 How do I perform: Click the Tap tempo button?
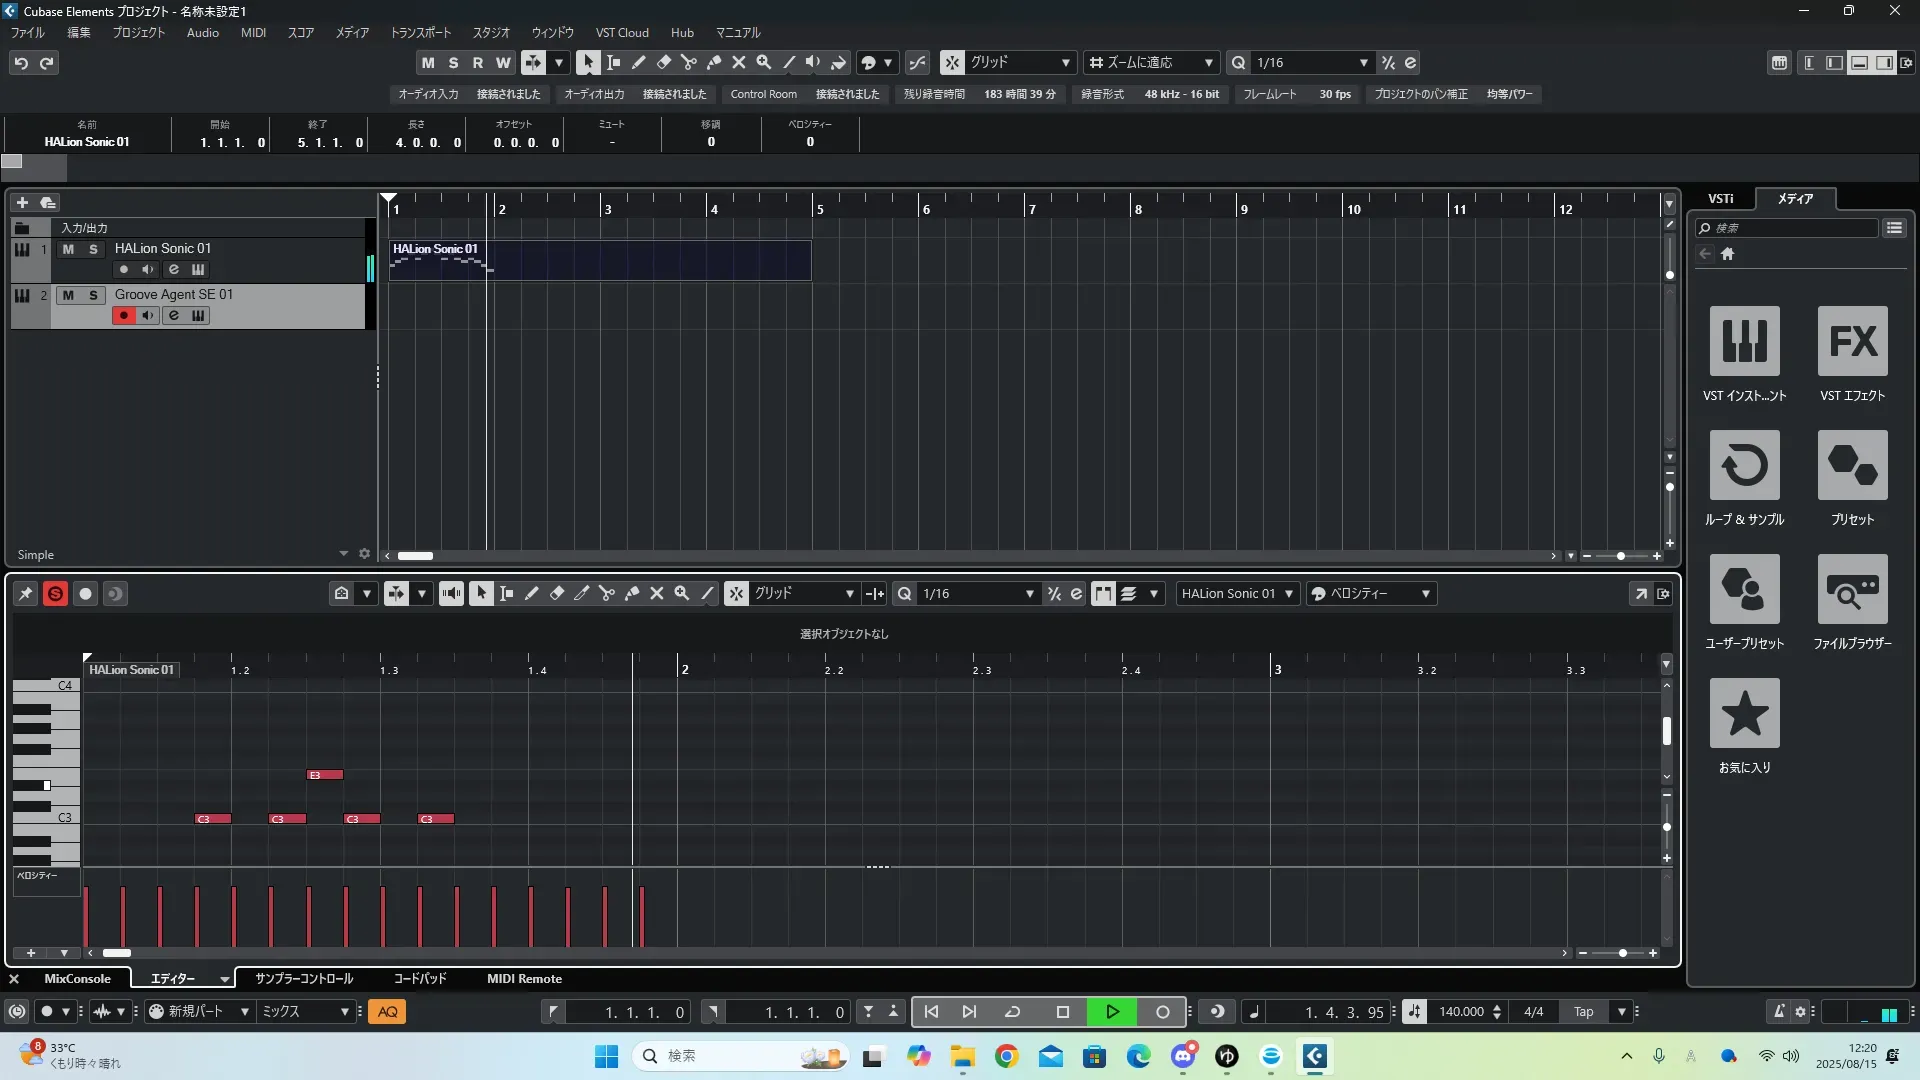[x=1583, y=1012]
